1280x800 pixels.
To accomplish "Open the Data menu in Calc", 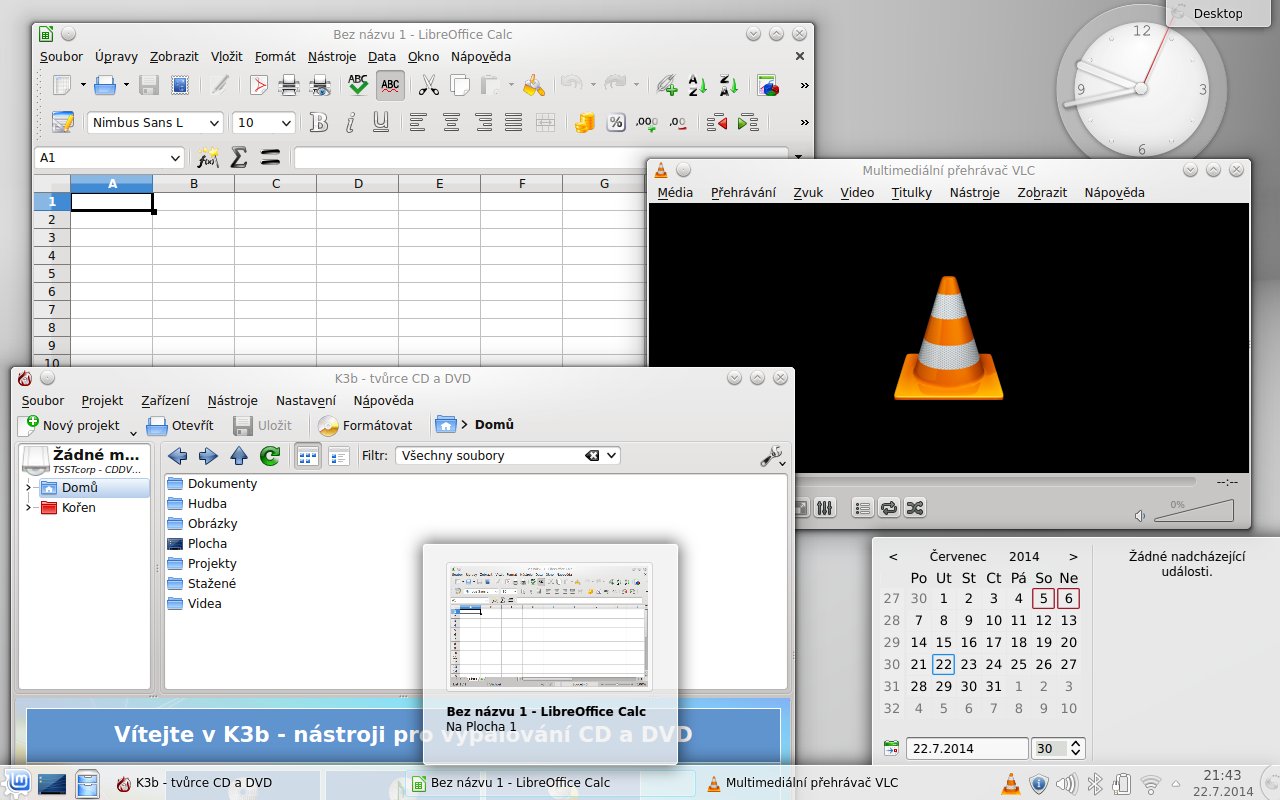I will pos(382,57).
